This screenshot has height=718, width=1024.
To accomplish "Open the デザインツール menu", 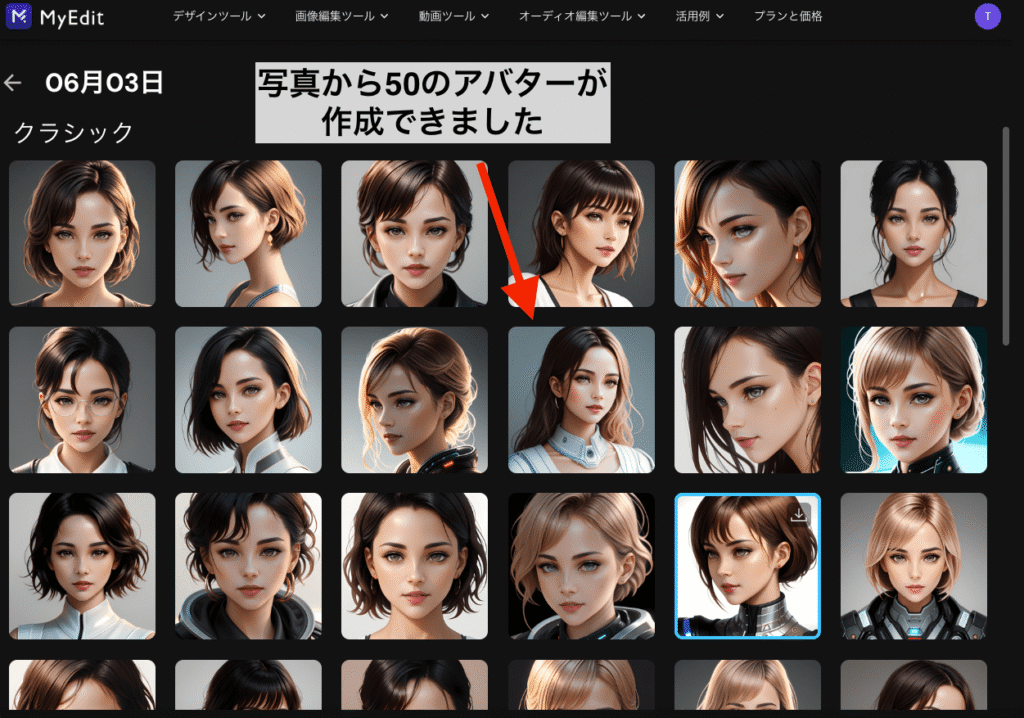I will (219, 16).
